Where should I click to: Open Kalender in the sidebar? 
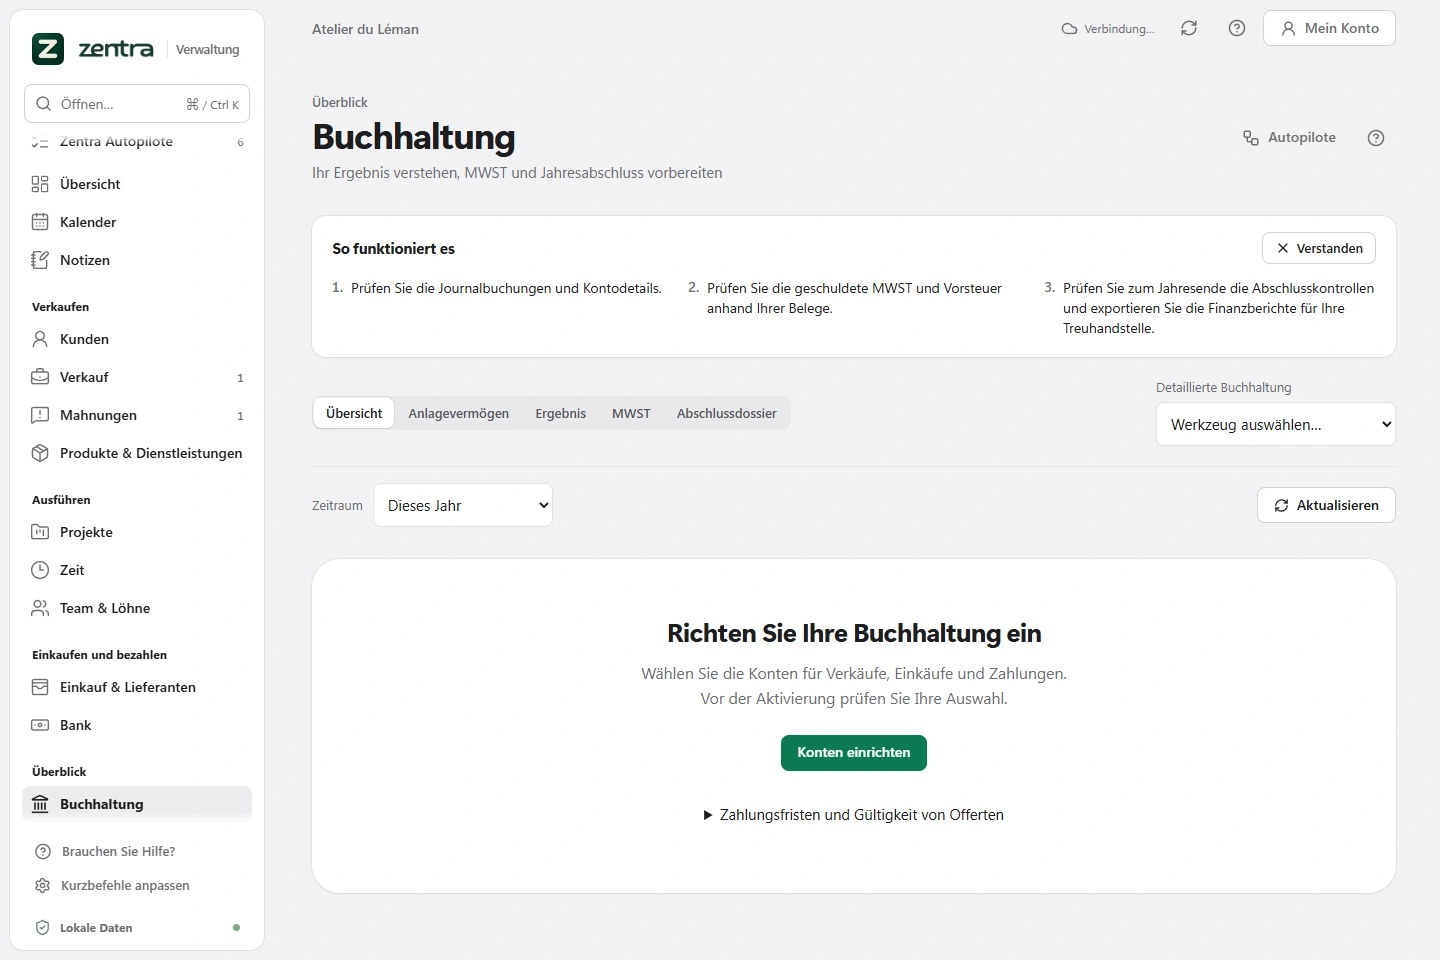click(137, 222)
